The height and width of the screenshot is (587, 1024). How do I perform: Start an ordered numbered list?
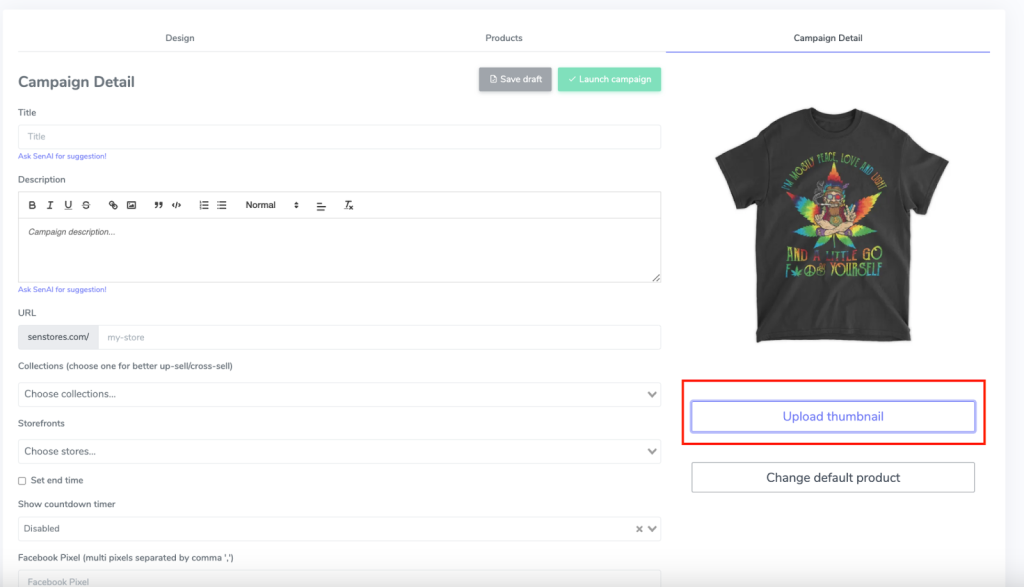(x=204, y=205)
